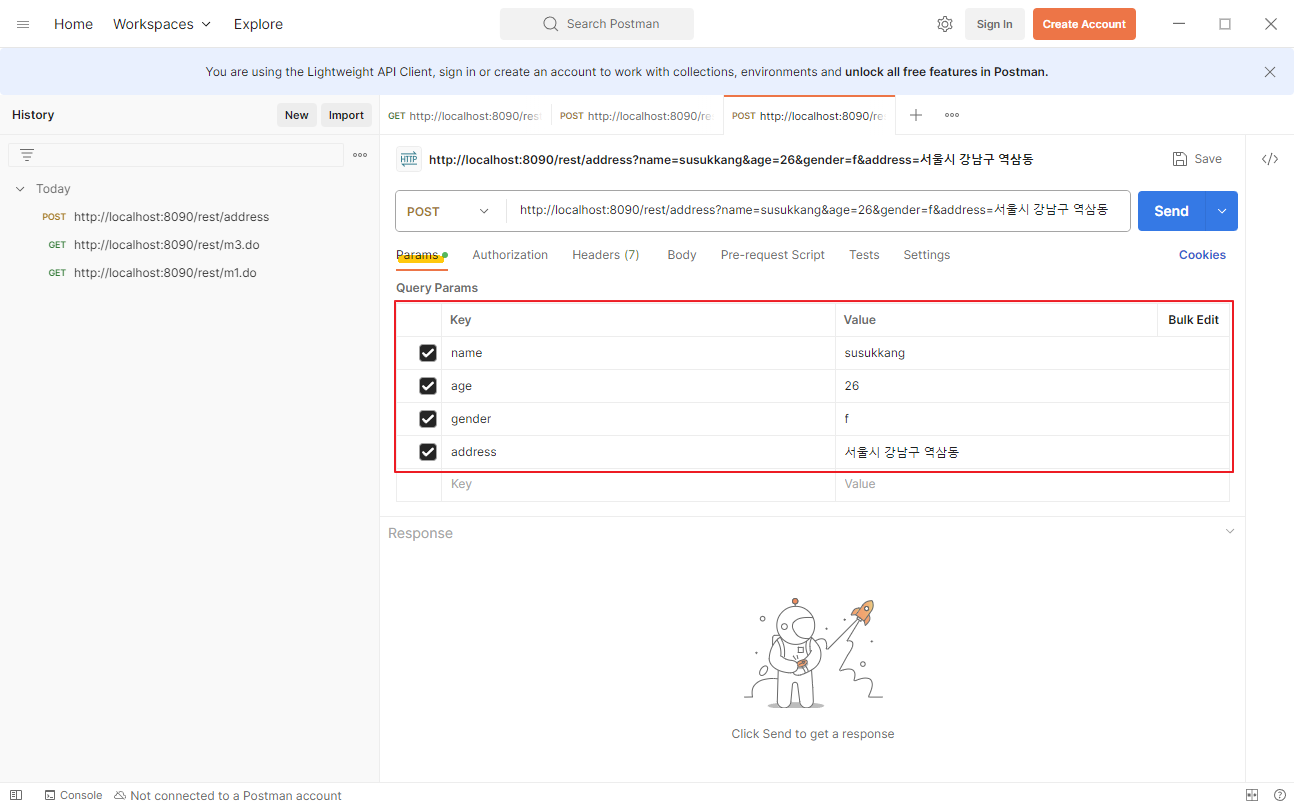Open the Workspaces dropdown
The image size is (1294, 807).
pos(162,24)
